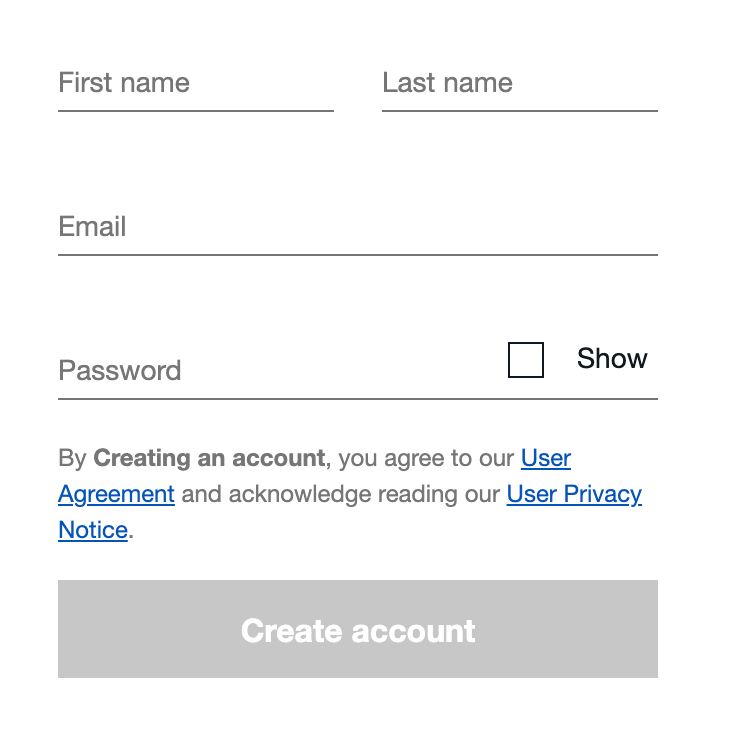Click the bold "Creating an account" text
The height and width of the screenshot is (734, 754).
click(209, 458)
